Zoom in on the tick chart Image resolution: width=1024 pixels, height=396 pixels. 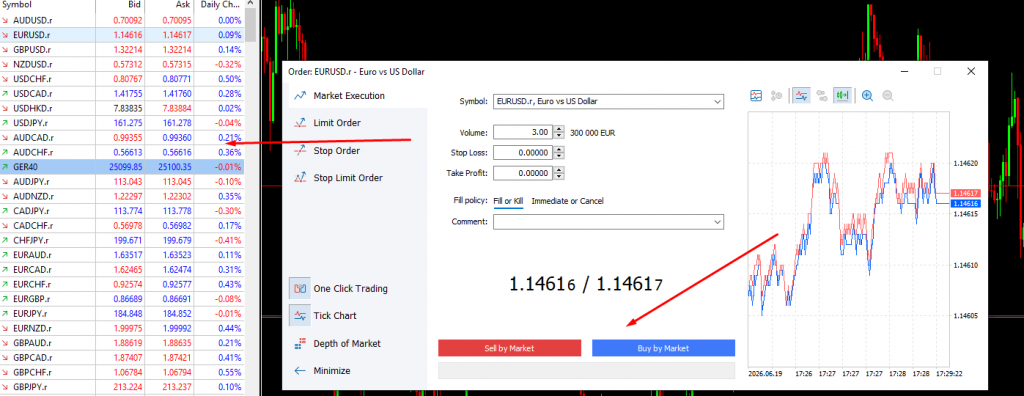point(867,95)
